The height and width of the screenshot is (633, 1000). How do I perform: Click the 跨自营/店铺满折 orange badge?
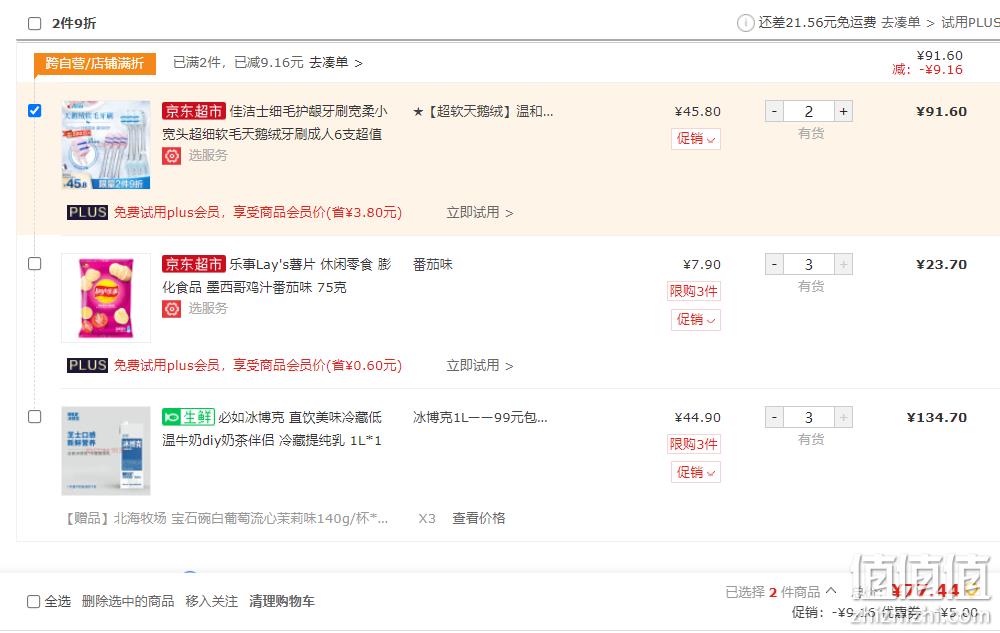95,64
